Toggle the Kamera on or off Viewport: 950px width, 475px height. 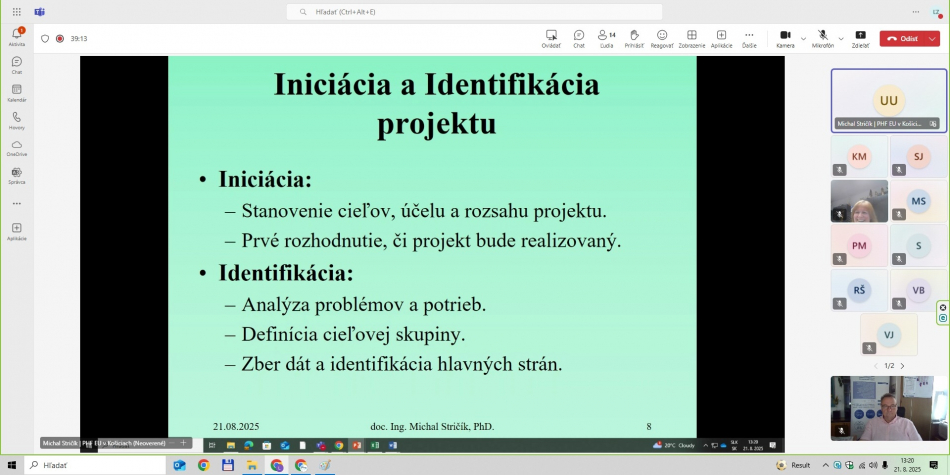coord(785,38)
